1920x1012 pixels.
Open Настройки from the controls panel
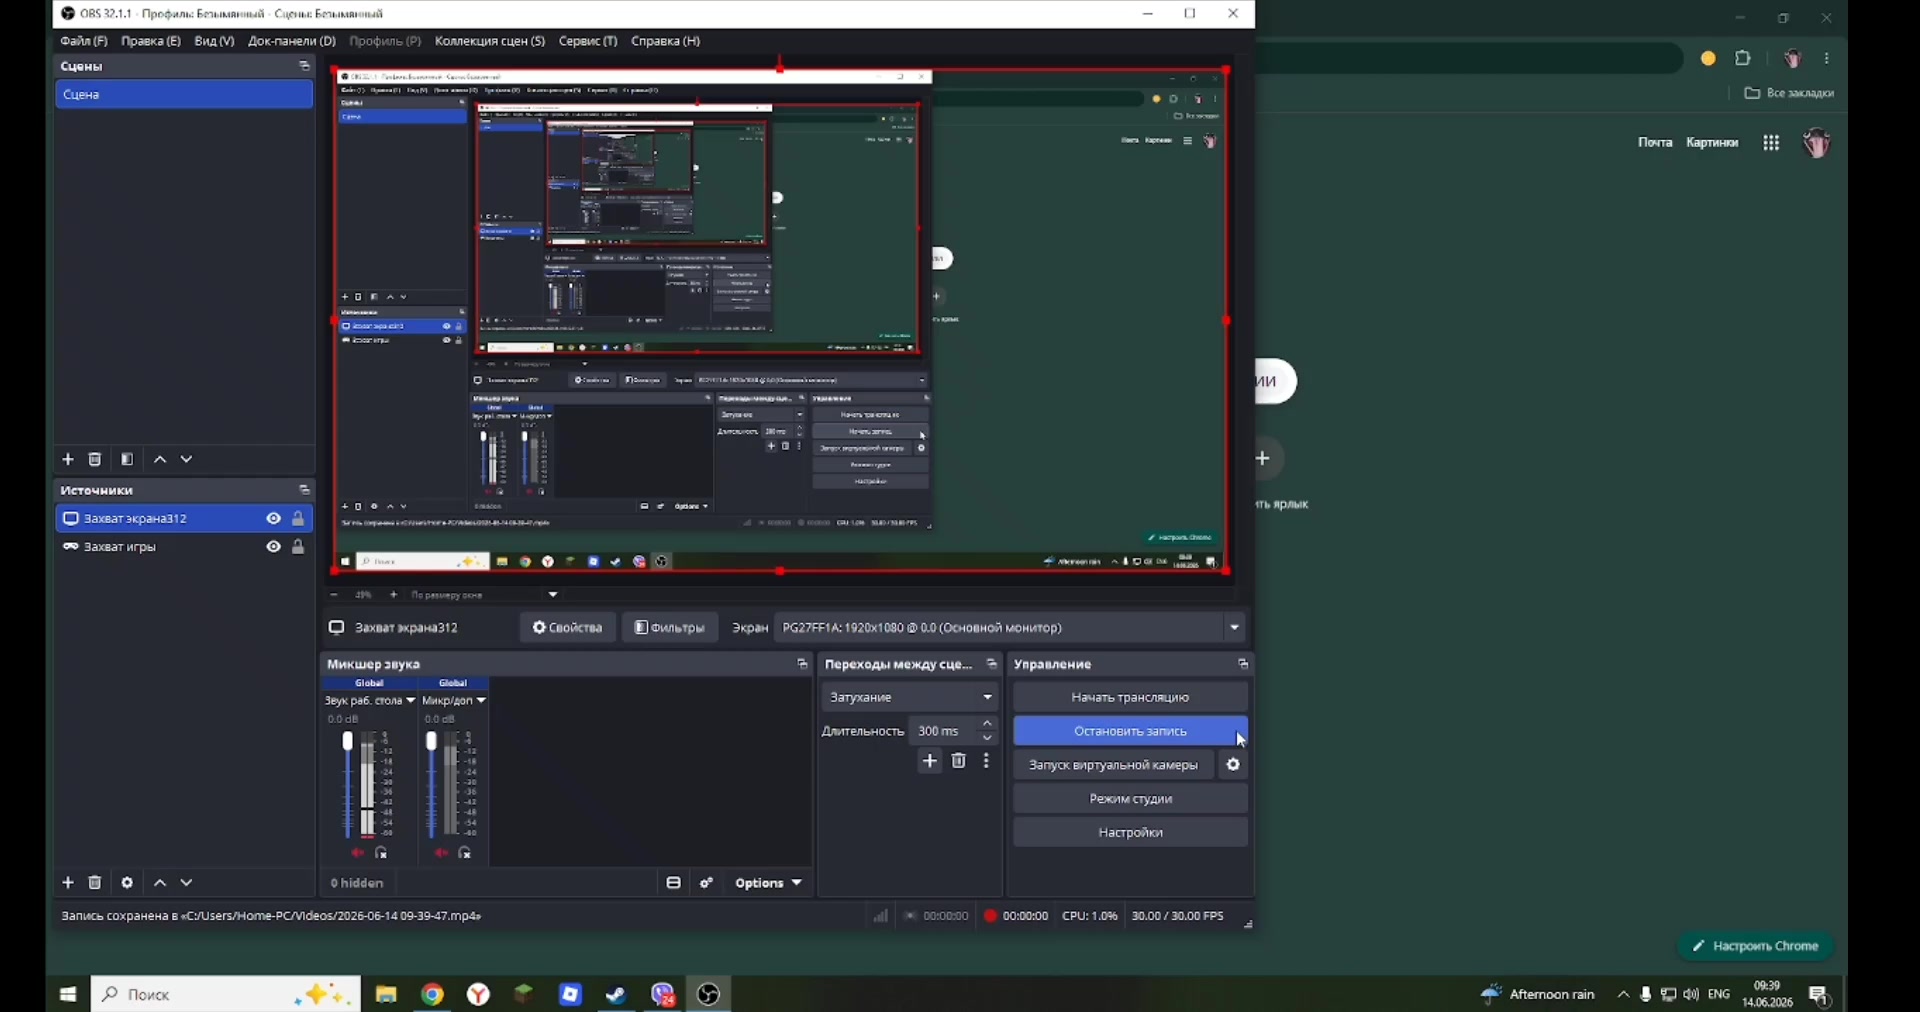coord(1130,832)
